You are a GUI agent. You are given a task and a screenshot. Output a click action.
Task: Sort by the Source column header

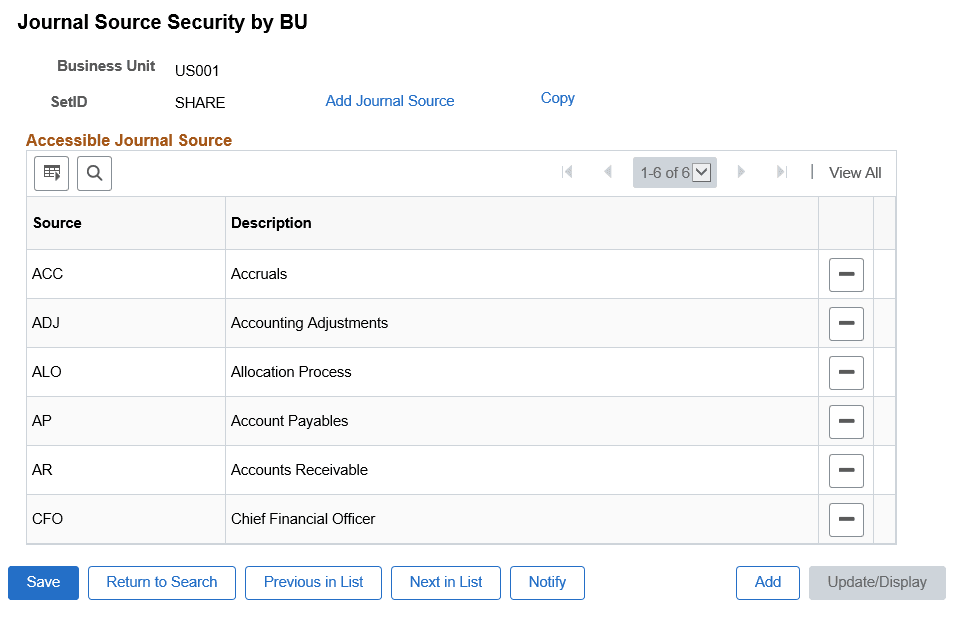tap(57, 223)
